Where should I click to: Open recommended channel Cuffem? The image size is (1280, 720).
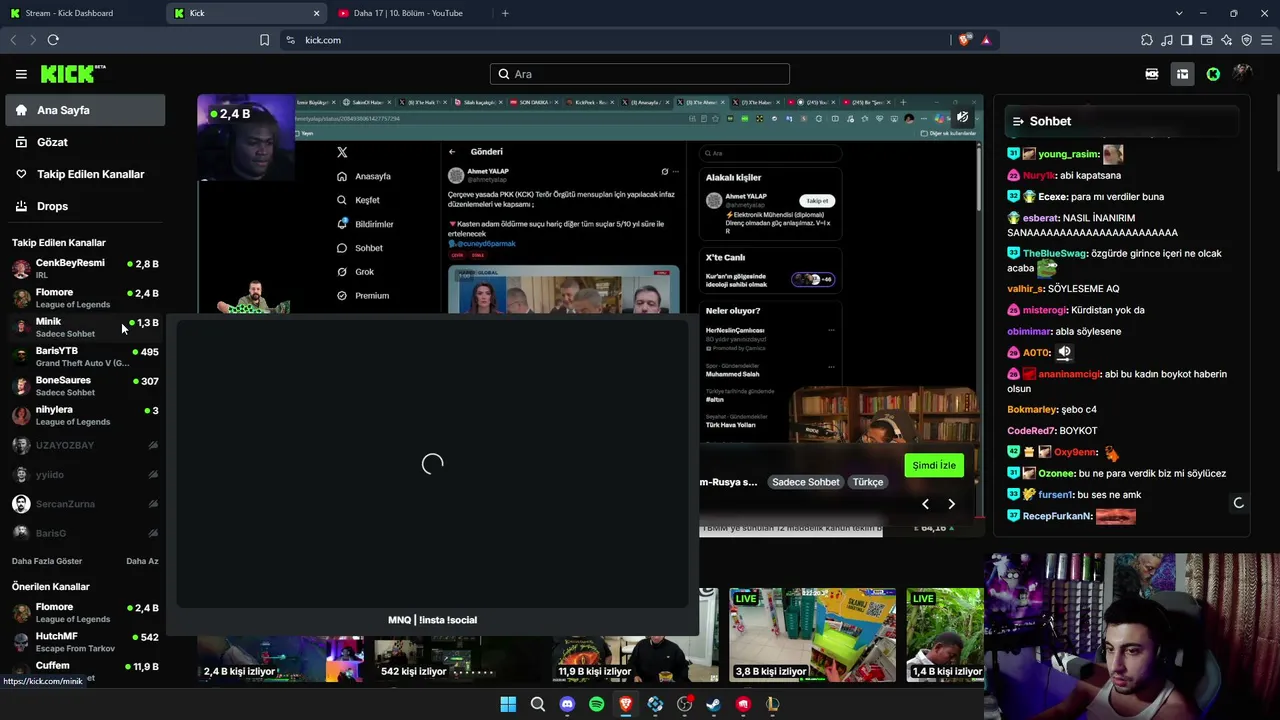84,671
